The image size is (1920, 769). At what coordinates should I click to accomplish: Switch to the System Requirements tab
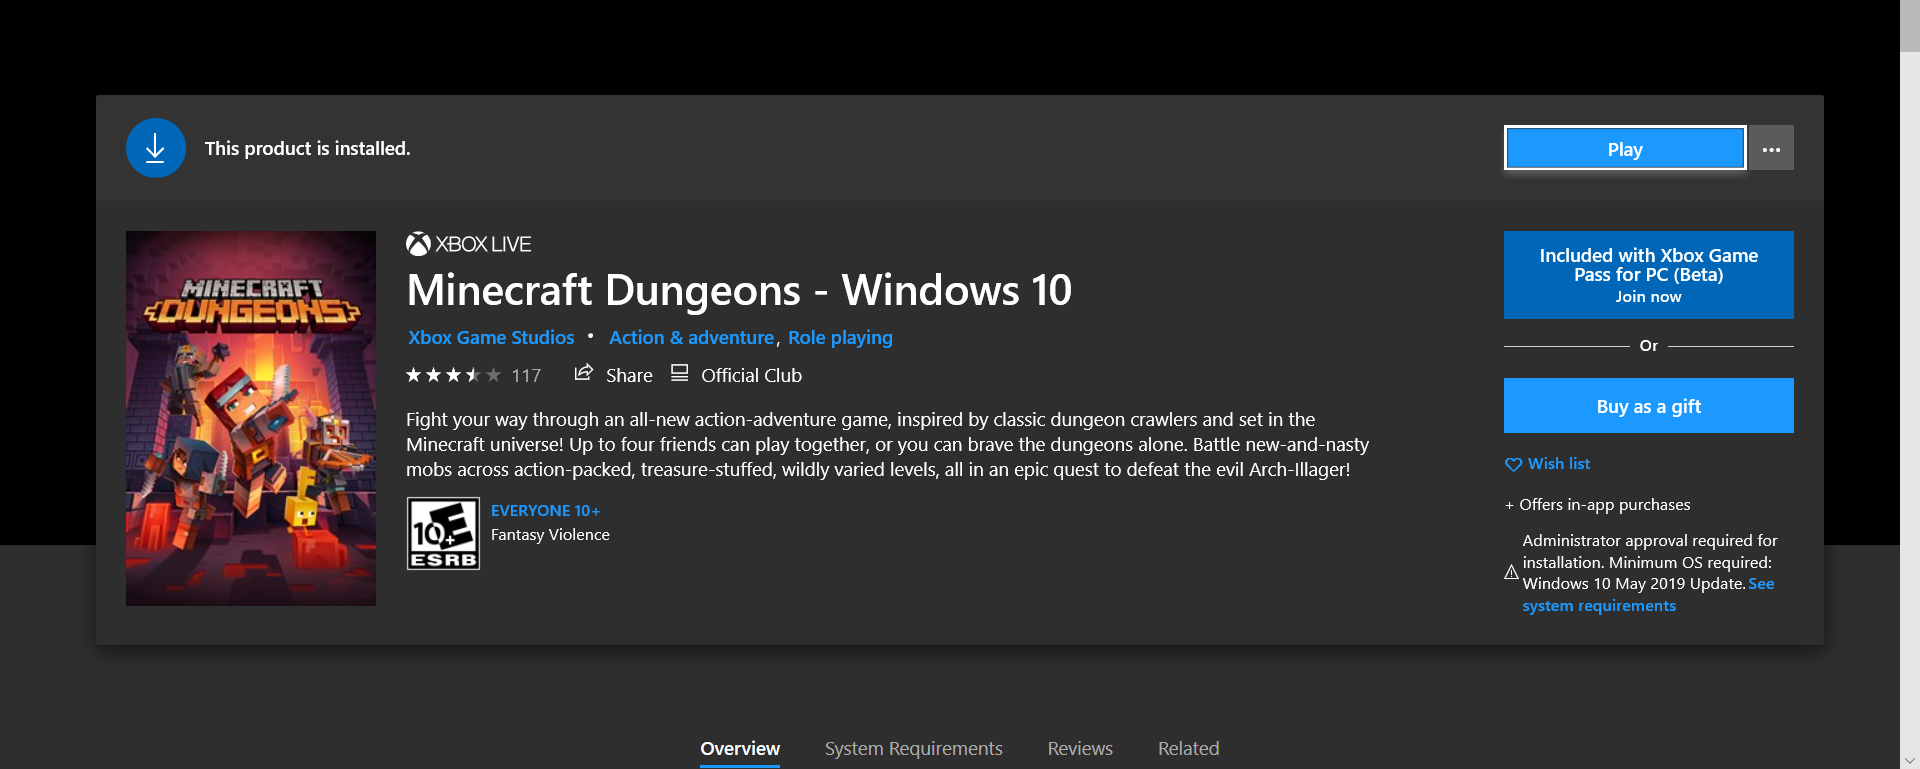pyautogui.click(x=913, y=749)
